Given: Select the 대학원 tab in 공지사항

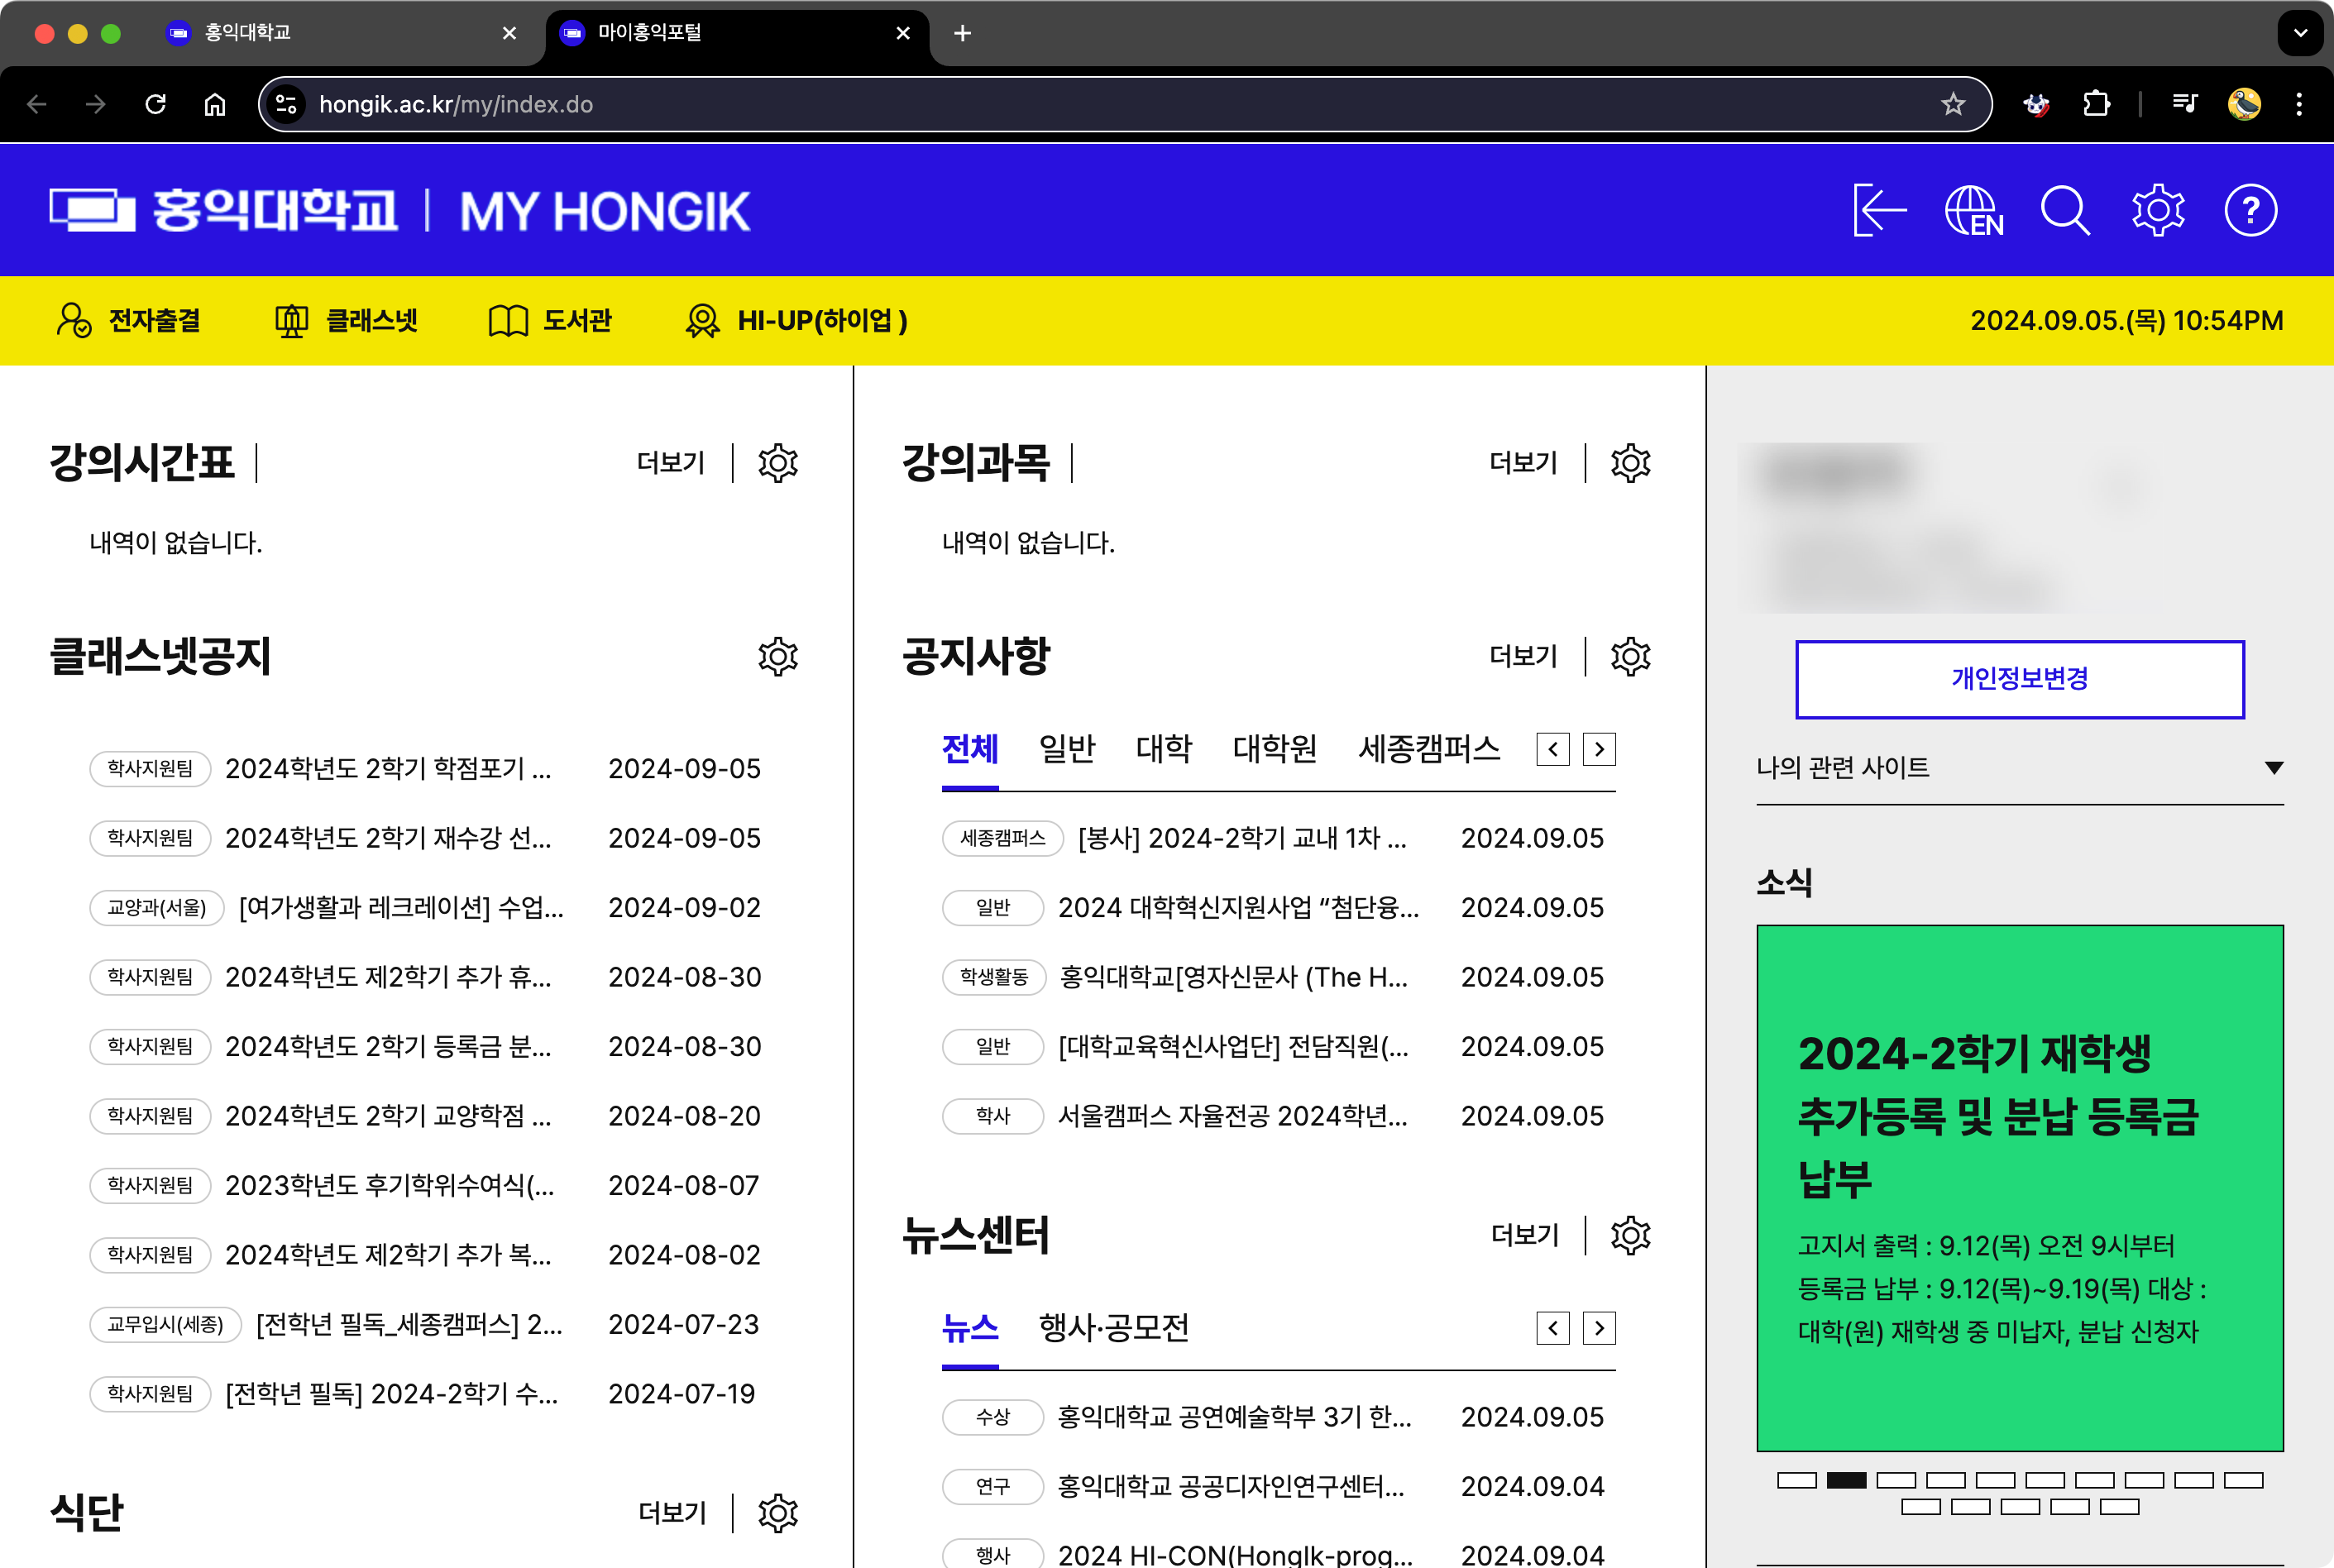Looking at the screenshot, I should tap(1275, 749).
